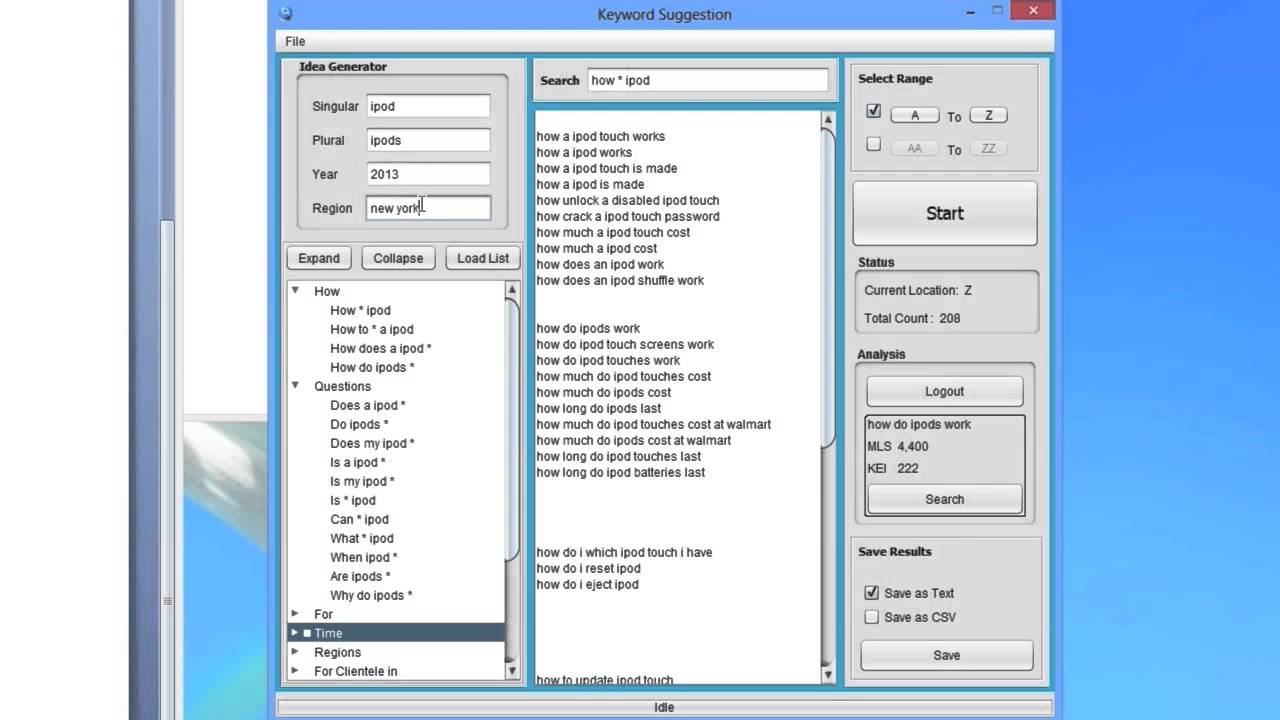Select 'how does an ipod shuffle work' result
This screenshot has height=720, width=1280.
pyautogui.click(x=620, y=280)
